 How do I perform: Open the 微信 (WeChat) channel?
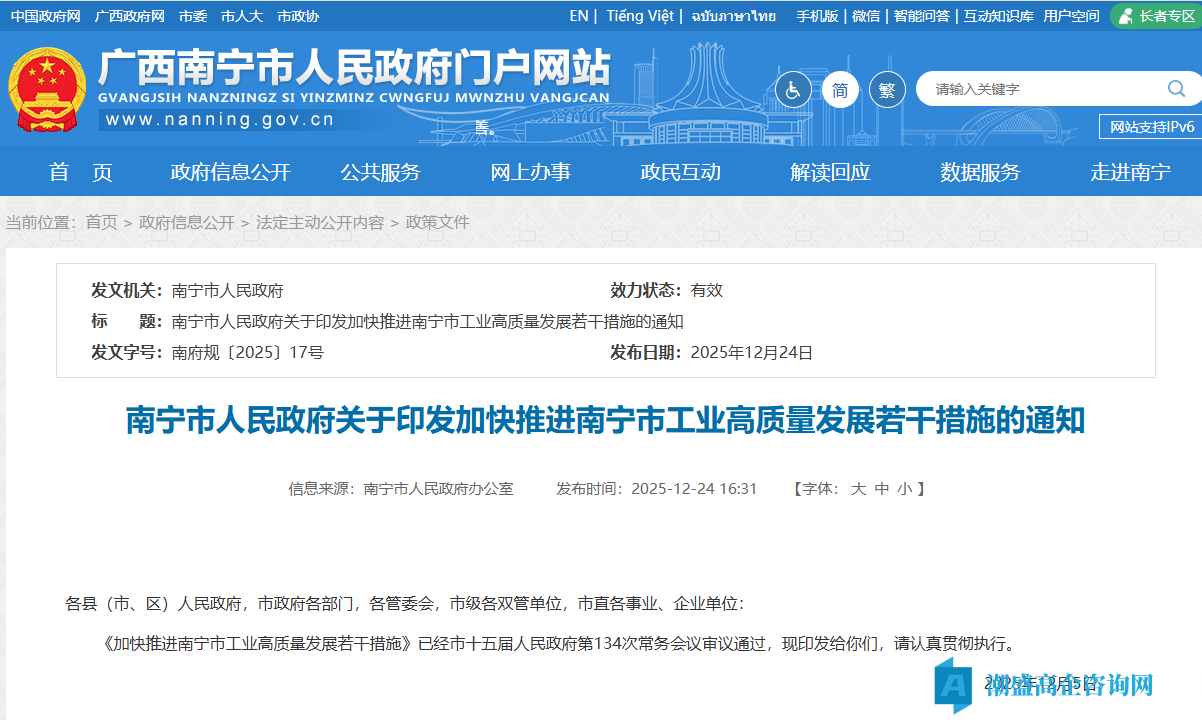pos(865,15)
